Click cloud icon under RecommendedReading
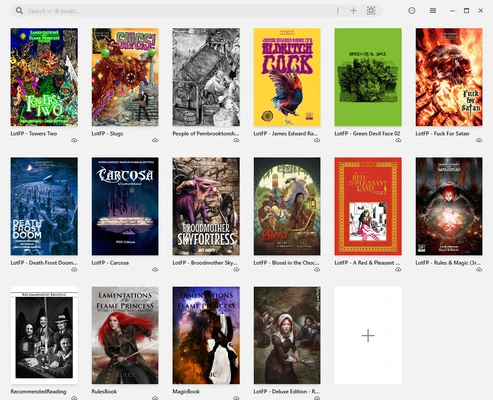 coord(74,398)
